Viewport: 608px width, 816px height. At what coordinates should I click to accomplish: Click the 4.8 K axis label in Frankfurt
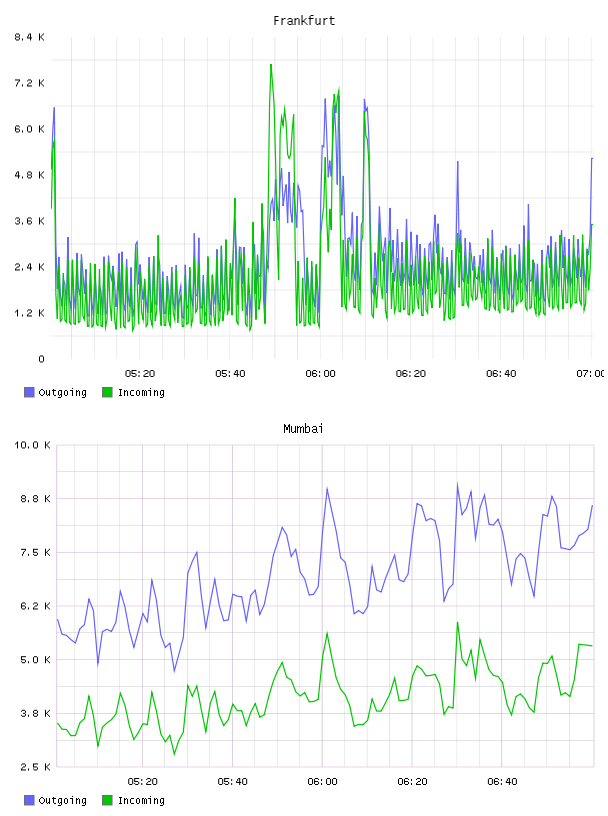pos(30,175)
